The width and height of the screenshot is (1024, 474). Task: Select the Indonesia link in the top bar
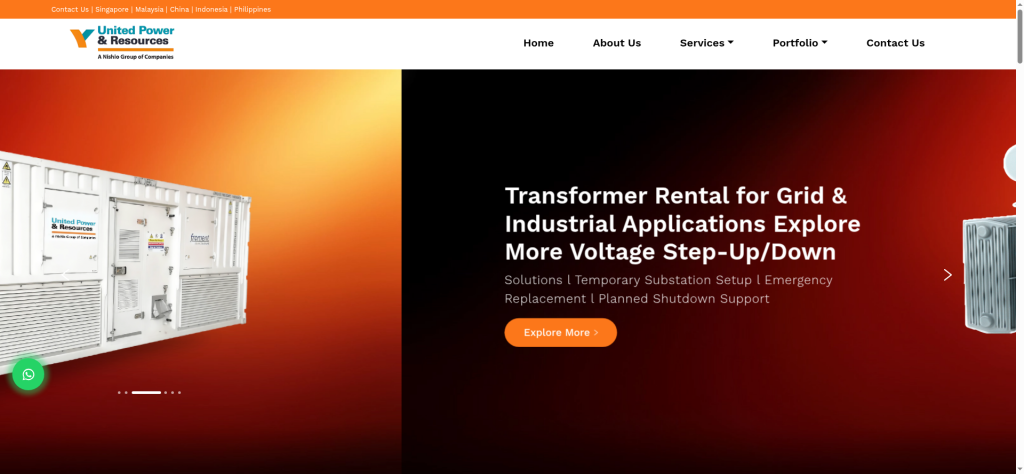click(x=212, y=9)
